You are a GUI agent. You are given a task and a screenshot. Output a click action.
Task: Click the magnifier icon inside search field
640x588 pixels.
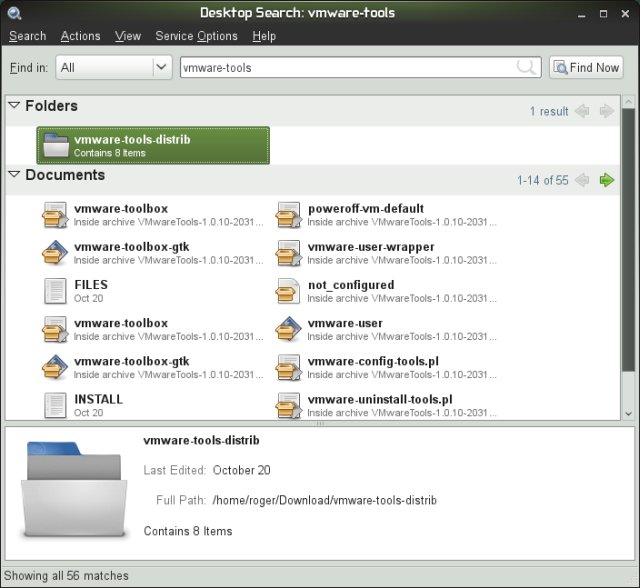click(x=526, y=67)
